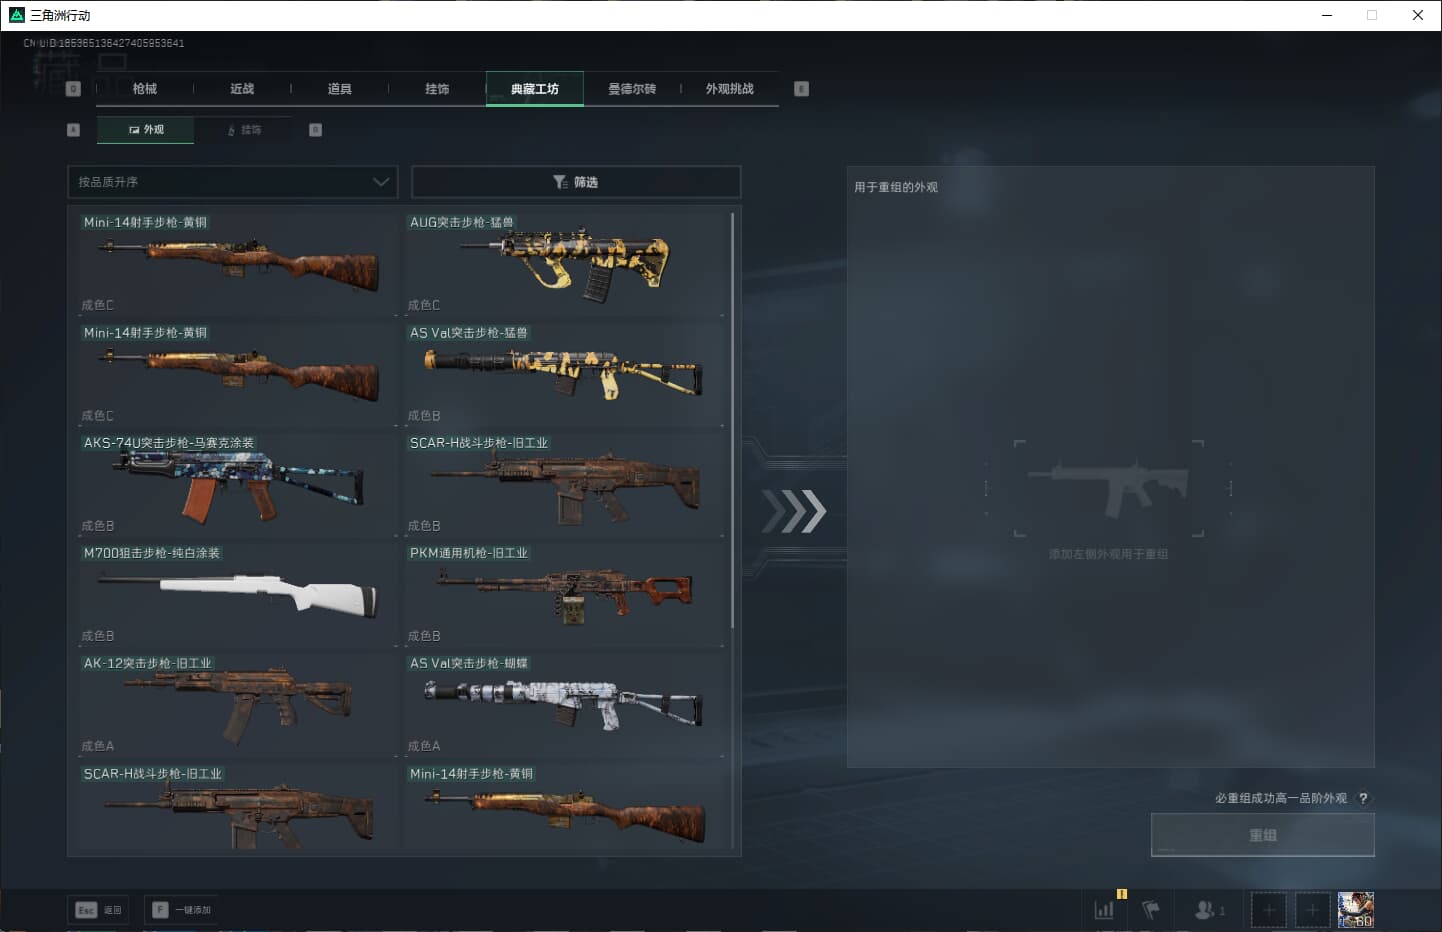This screenshot has width=1442, height=932.
Task: Switch to the 曼德尔砖 tab
Action: tap(632, 89)
